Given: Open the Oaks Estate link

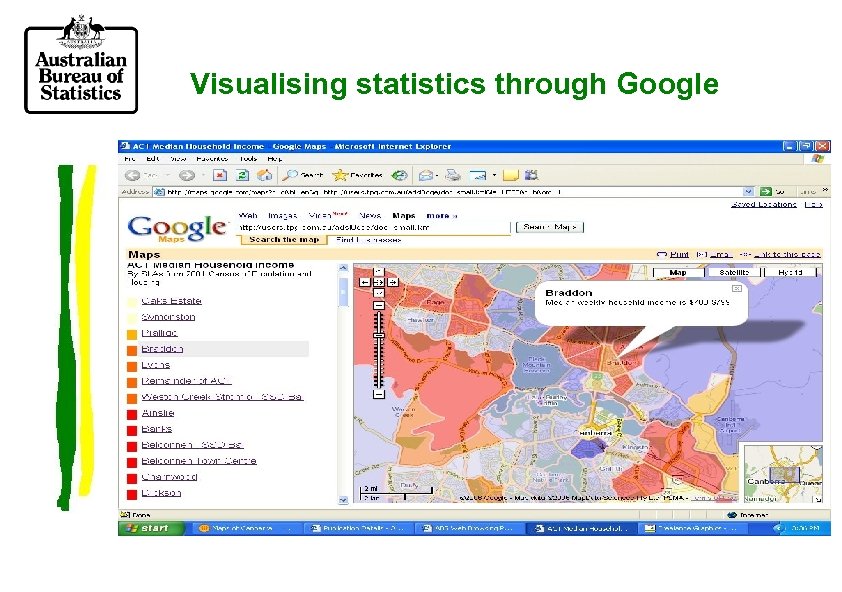Looking at the screenshot, I should [171, 301].
